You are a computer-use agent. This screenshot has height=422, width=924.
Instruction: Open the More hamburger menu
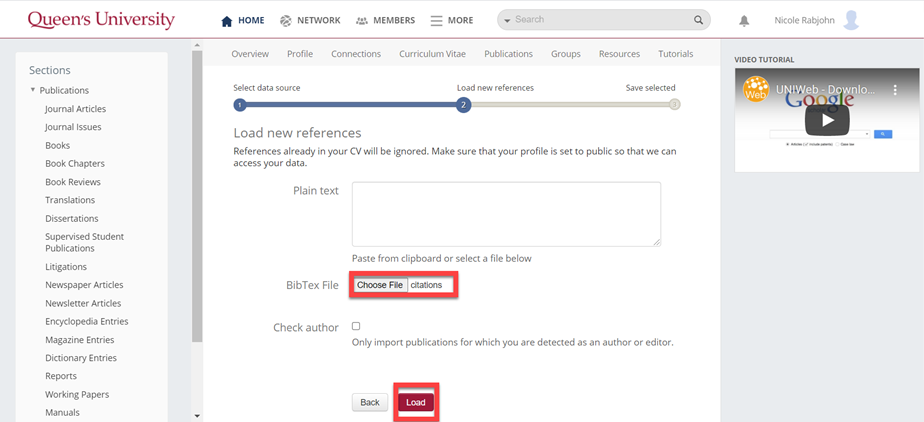pyautogui.click(x=436, y=21)
